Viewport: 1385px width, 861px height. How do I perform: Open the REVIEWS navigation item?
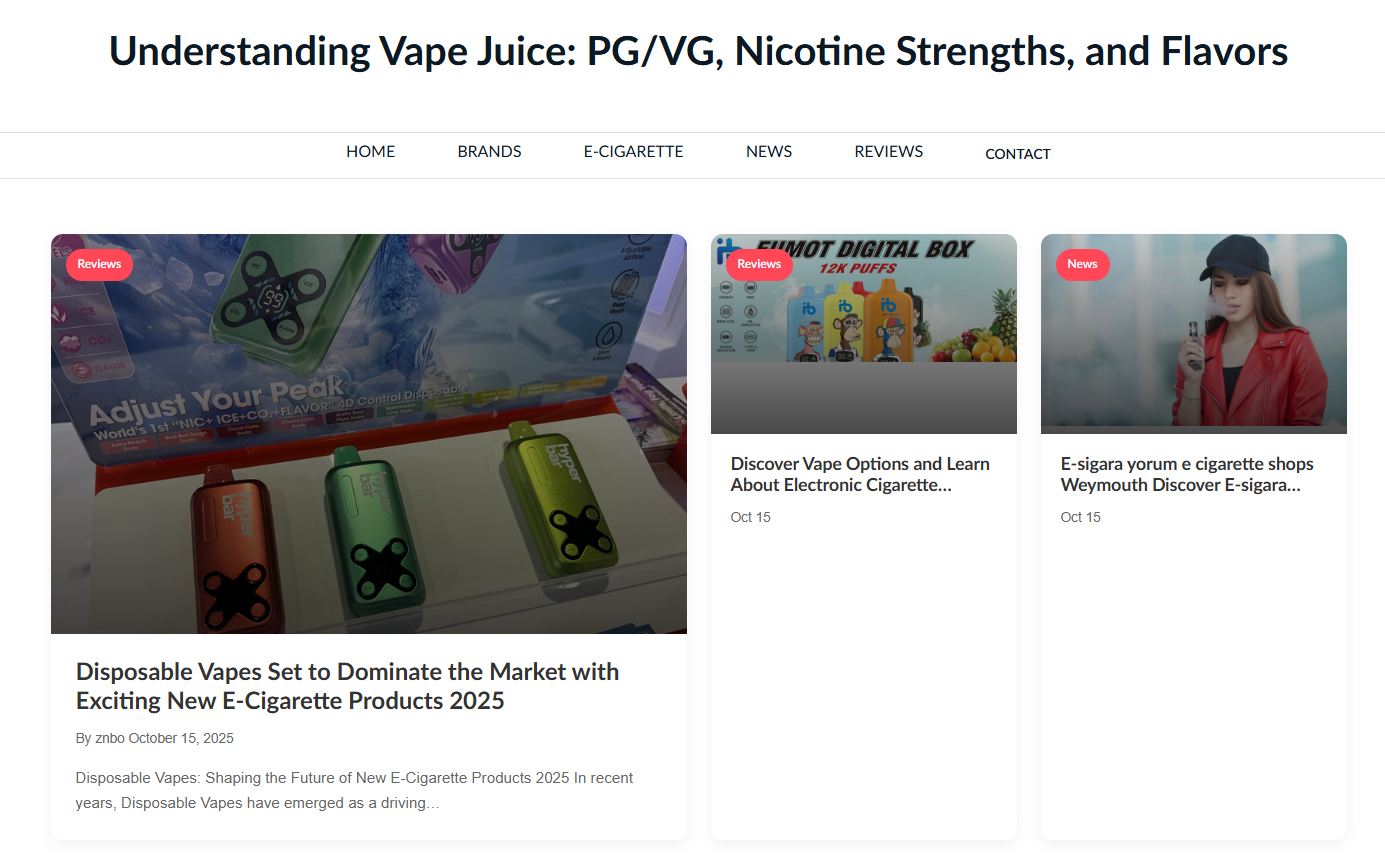[889, 152]
